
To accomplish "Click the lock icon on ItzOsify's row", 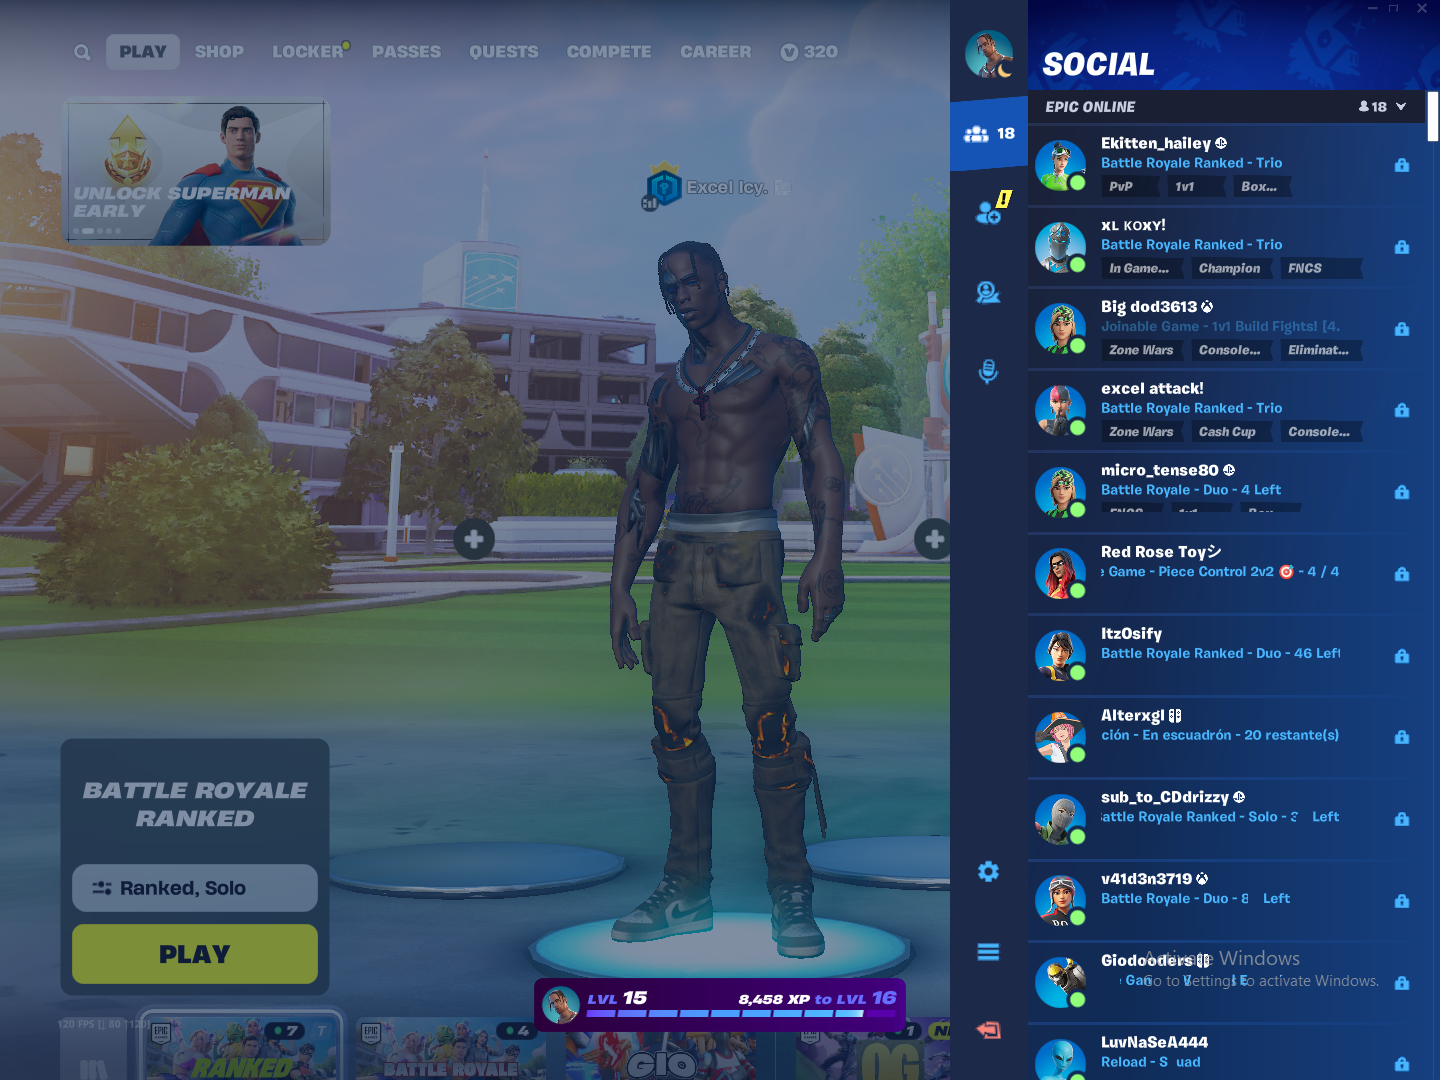I will tap(1402, 656).
